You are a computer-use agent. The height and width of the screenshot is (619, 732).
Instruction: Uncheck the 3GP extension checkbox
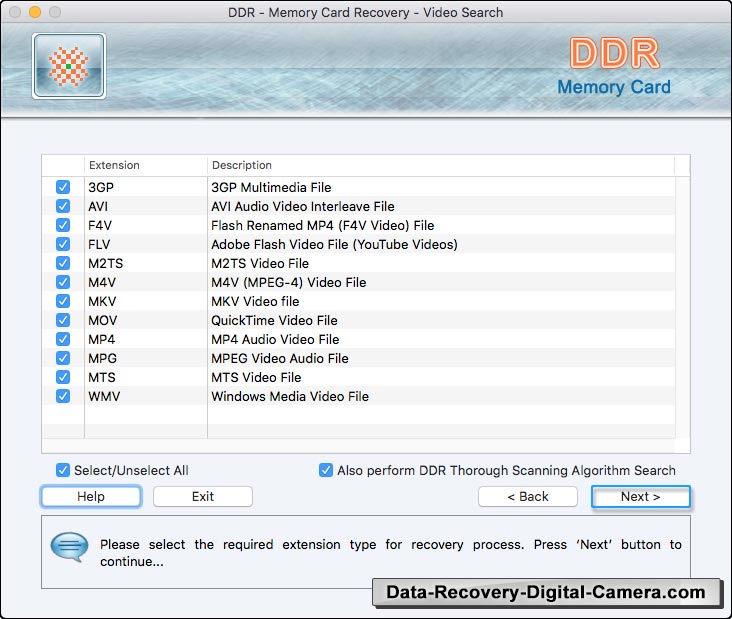point(63,187)
